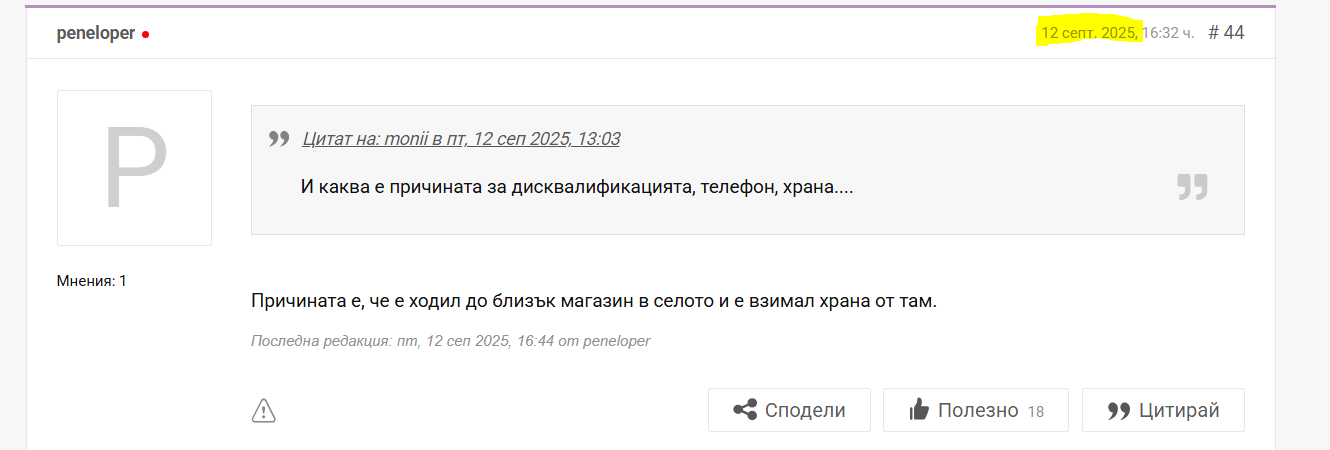The height and width of the screenshot is (450, 1330).
Task: Open the post number # 44 permalink
Action: coord(1226,33)
